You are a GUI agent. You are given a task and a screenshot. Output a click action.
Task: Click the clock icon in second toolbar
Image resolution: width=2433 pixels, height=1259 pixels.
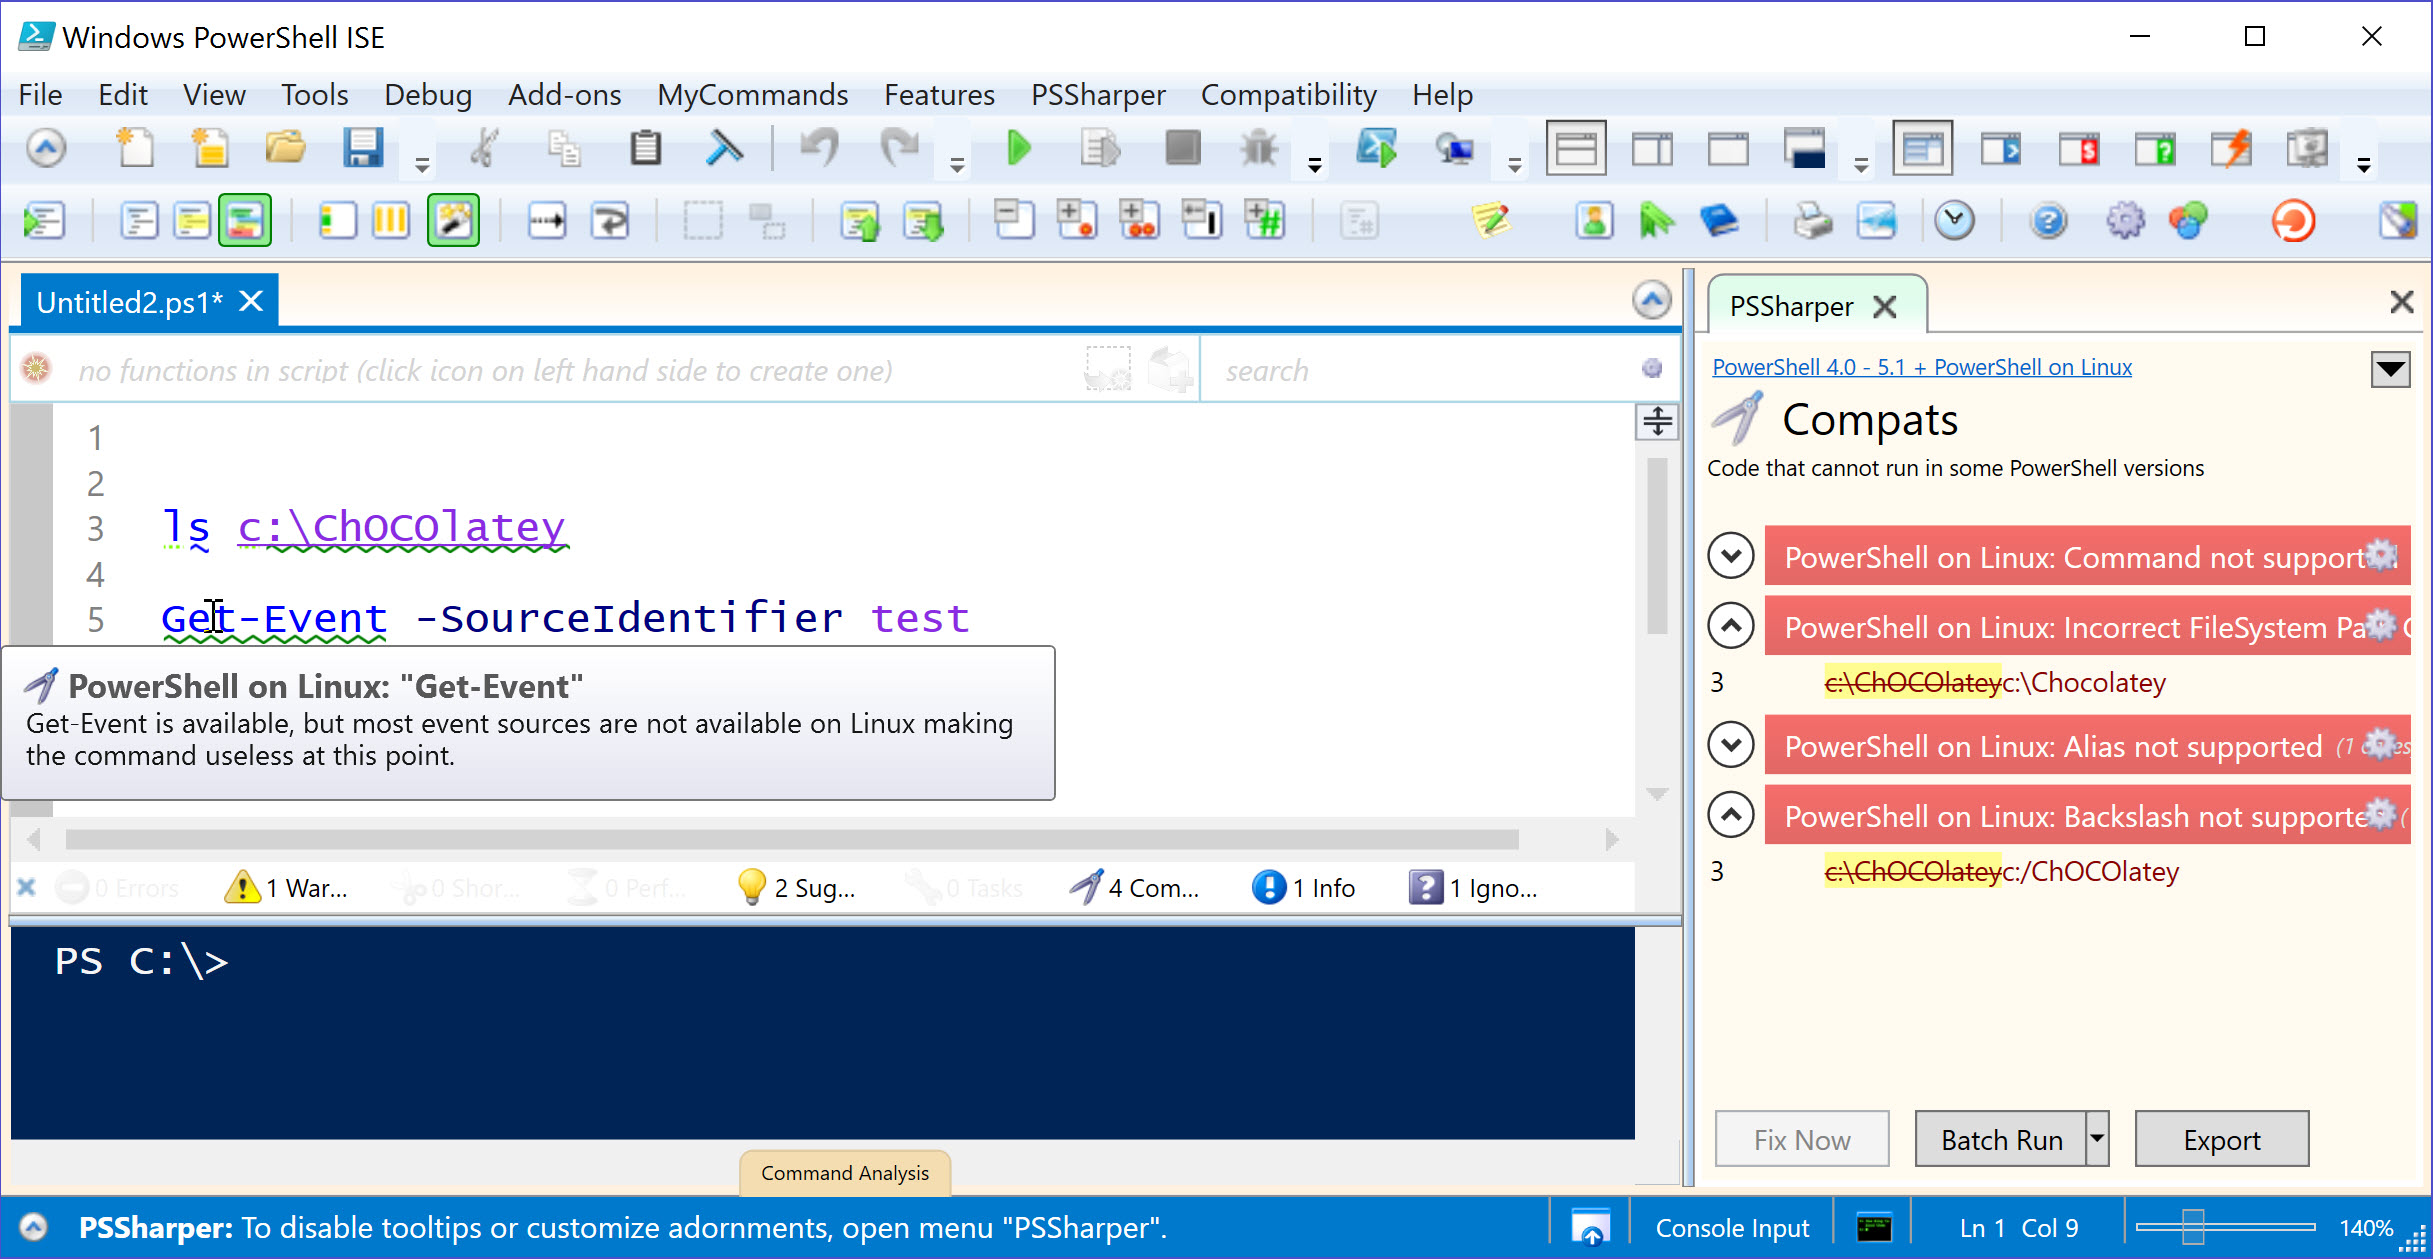(x=1954, y=220)
